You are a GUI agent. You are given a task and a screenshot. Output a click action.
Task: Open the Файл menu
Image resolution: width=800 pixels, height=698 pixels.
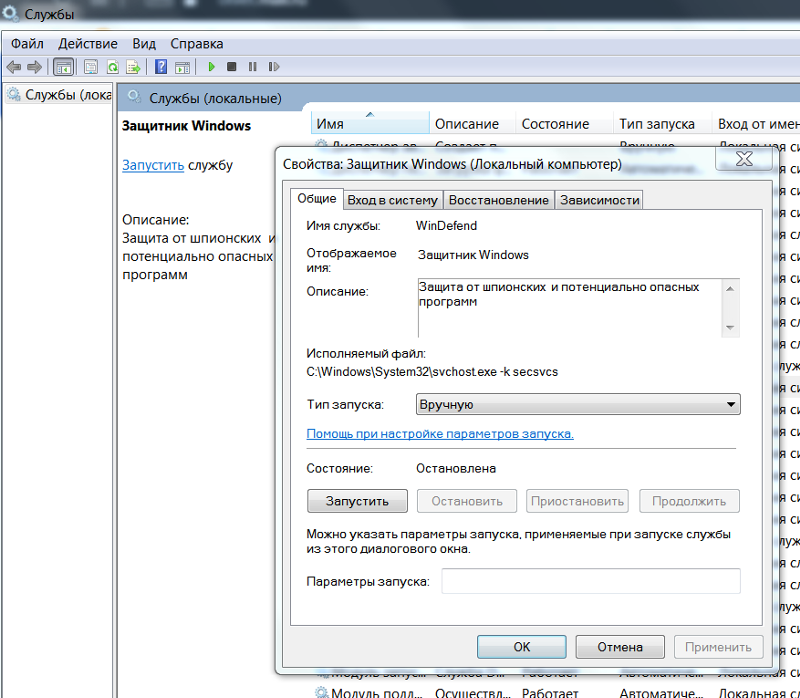[28, 44]
